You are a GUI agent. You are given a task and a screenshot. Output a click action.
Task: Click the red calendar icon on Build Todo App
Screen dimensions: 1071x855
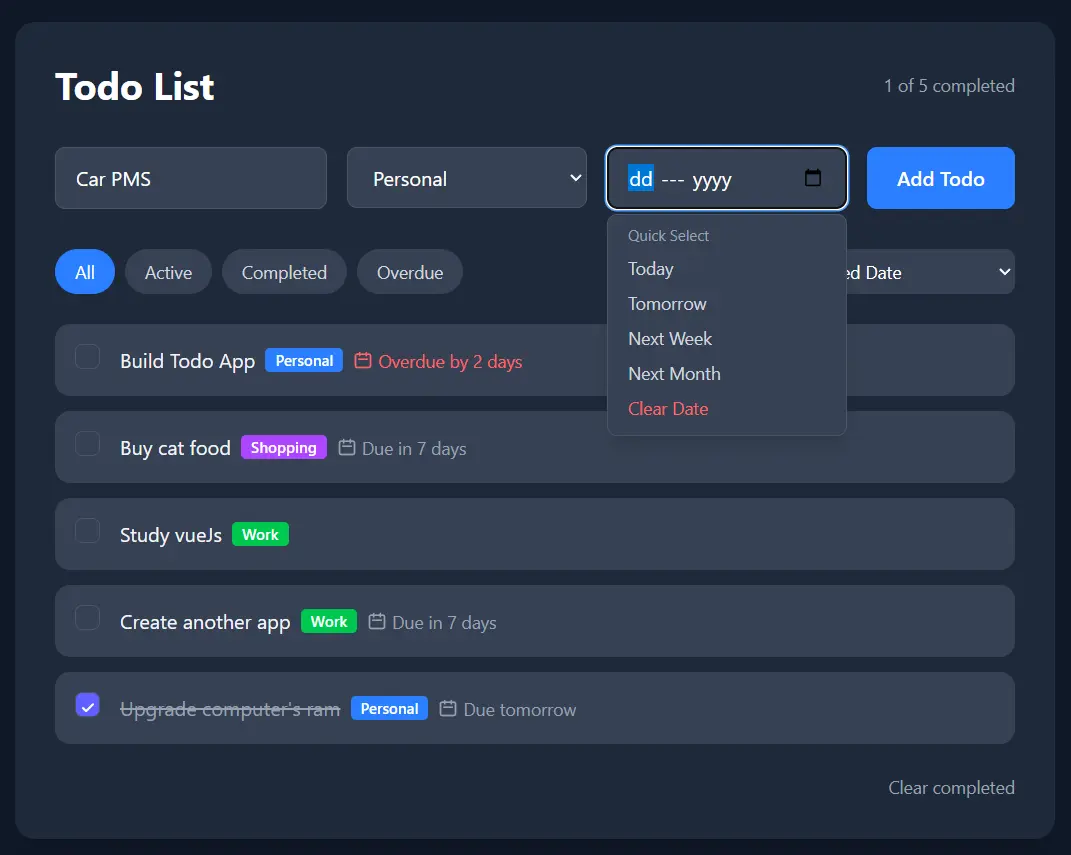363,361
